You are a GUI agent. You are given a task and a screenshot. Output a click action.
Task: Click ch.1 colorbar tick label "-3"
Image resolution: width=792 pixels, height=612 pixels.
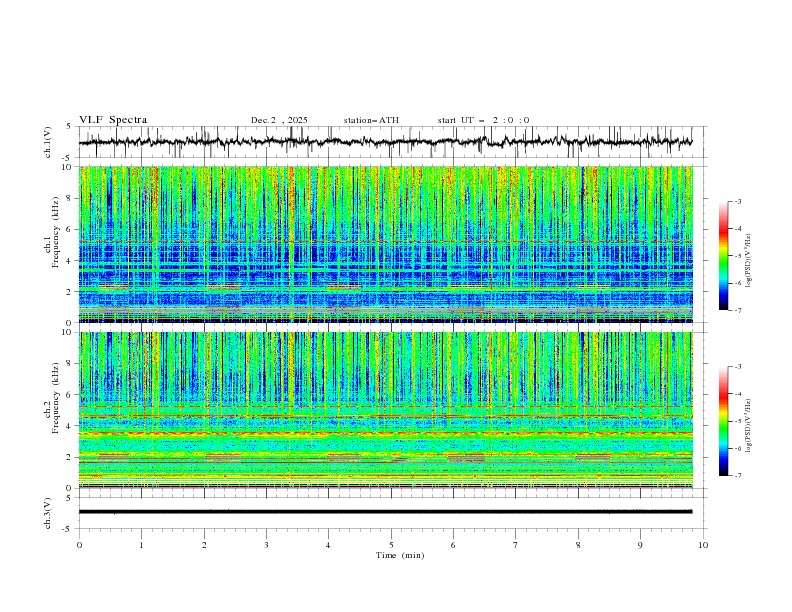click(738, 201)
